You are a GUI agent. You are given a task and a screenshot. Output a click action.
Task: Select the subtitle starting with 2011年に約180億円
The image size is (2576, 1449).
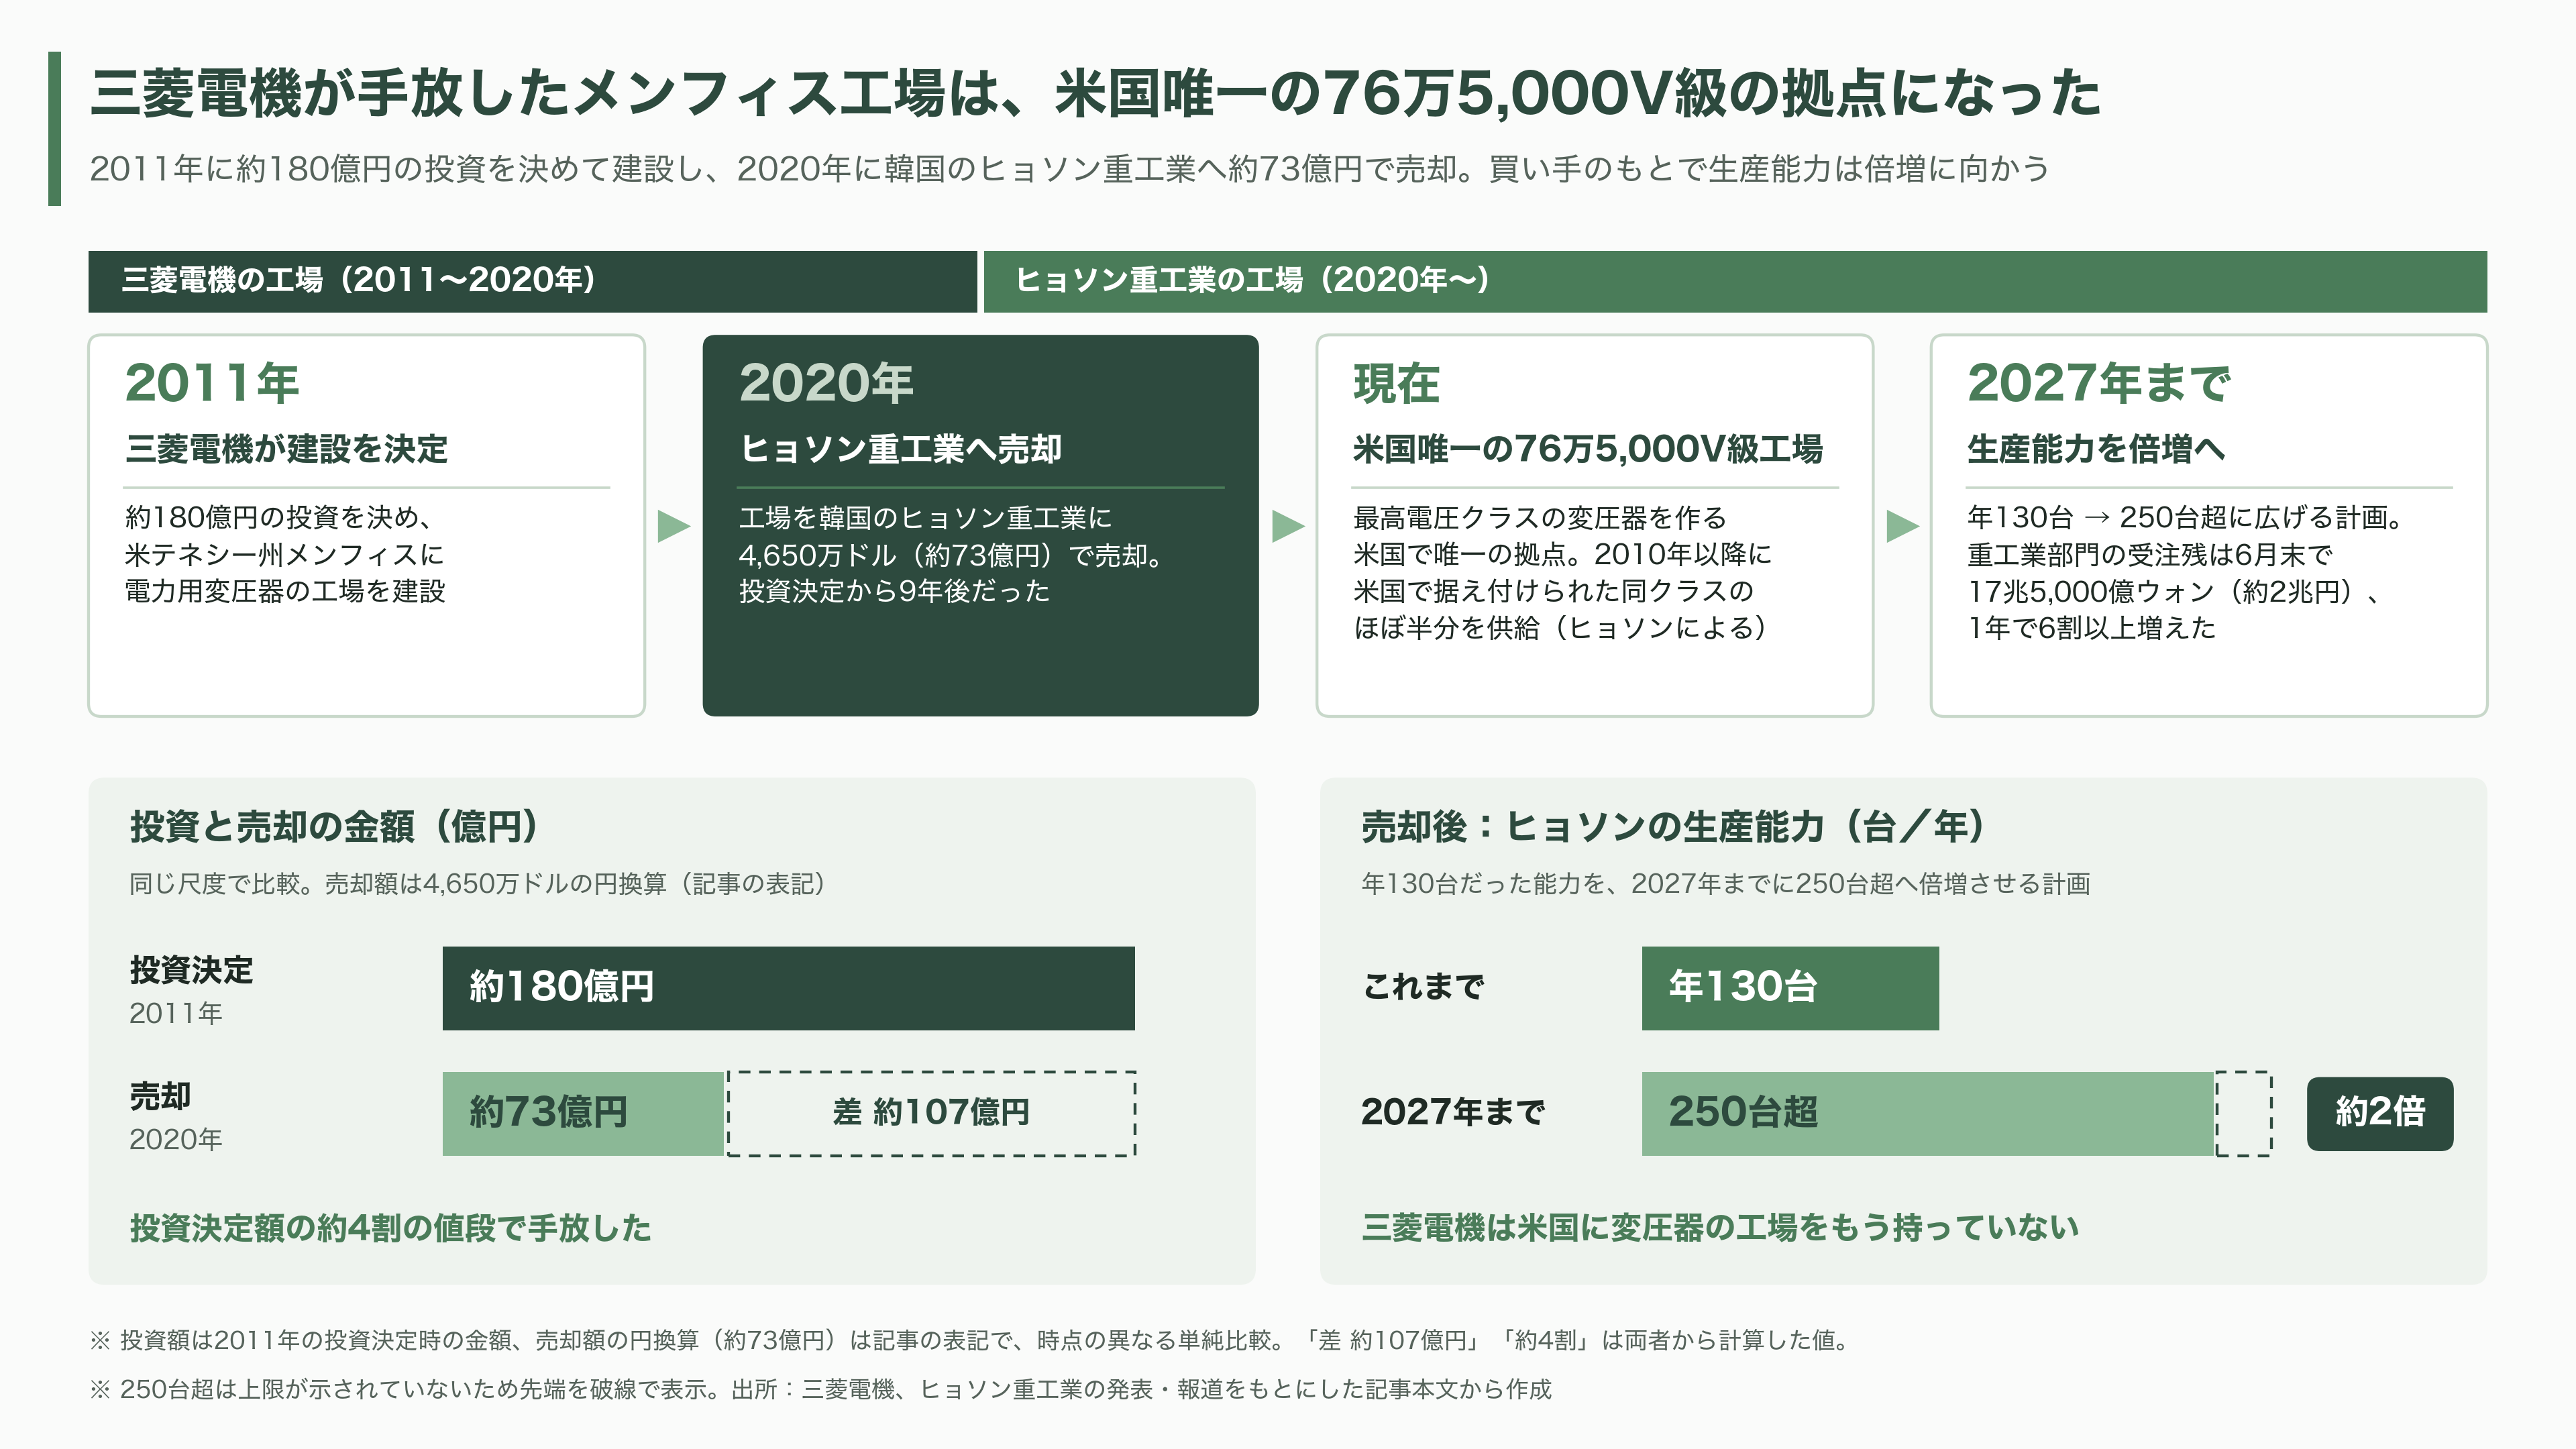click(x=1069, y=169)
